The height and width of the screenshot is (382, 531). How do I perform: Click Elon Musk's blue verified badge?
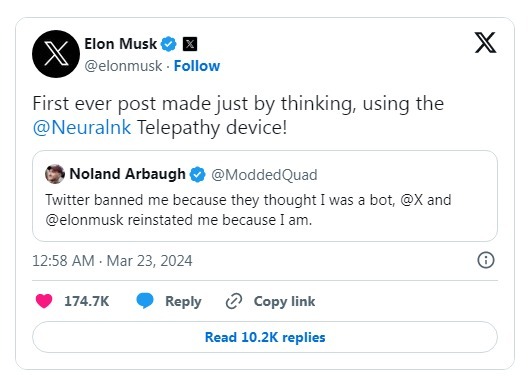point(169,44)
